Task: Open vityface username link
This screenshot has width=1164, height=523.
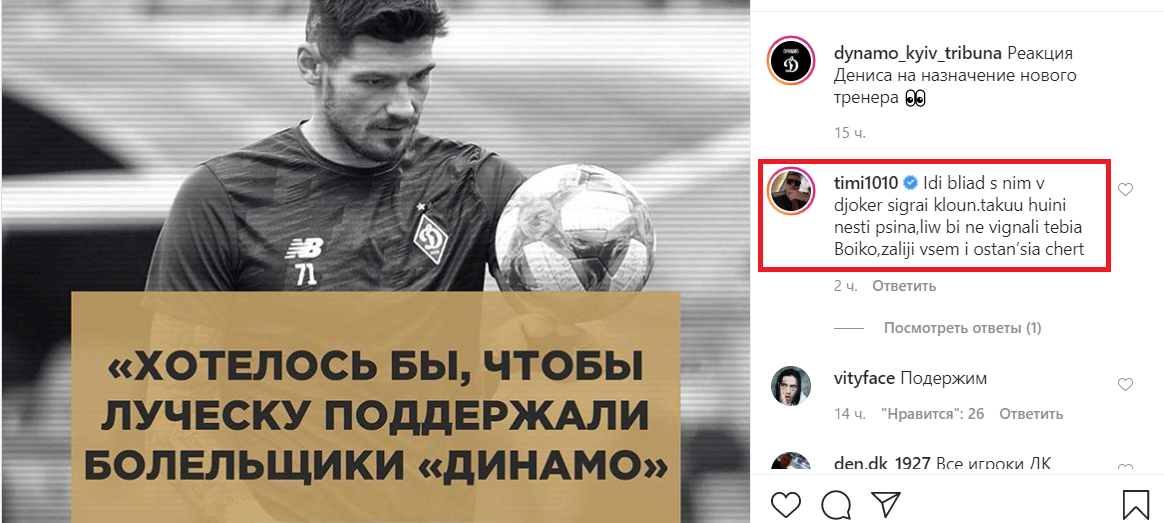Action: tap(864, 378)
